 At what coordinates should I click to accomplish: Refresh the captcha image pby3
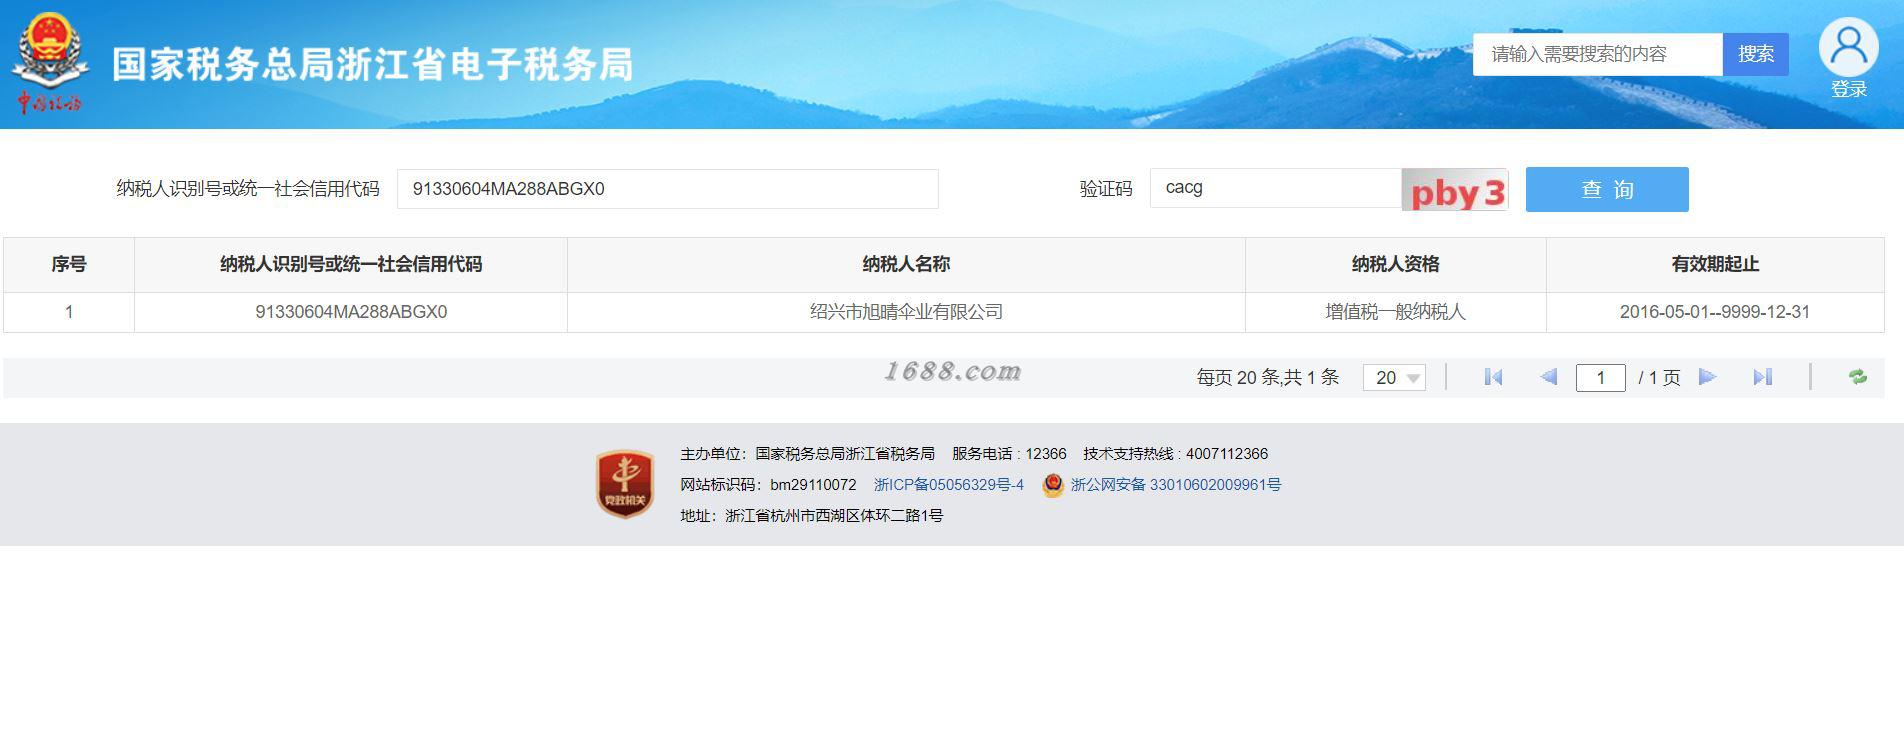point(1455,190)
